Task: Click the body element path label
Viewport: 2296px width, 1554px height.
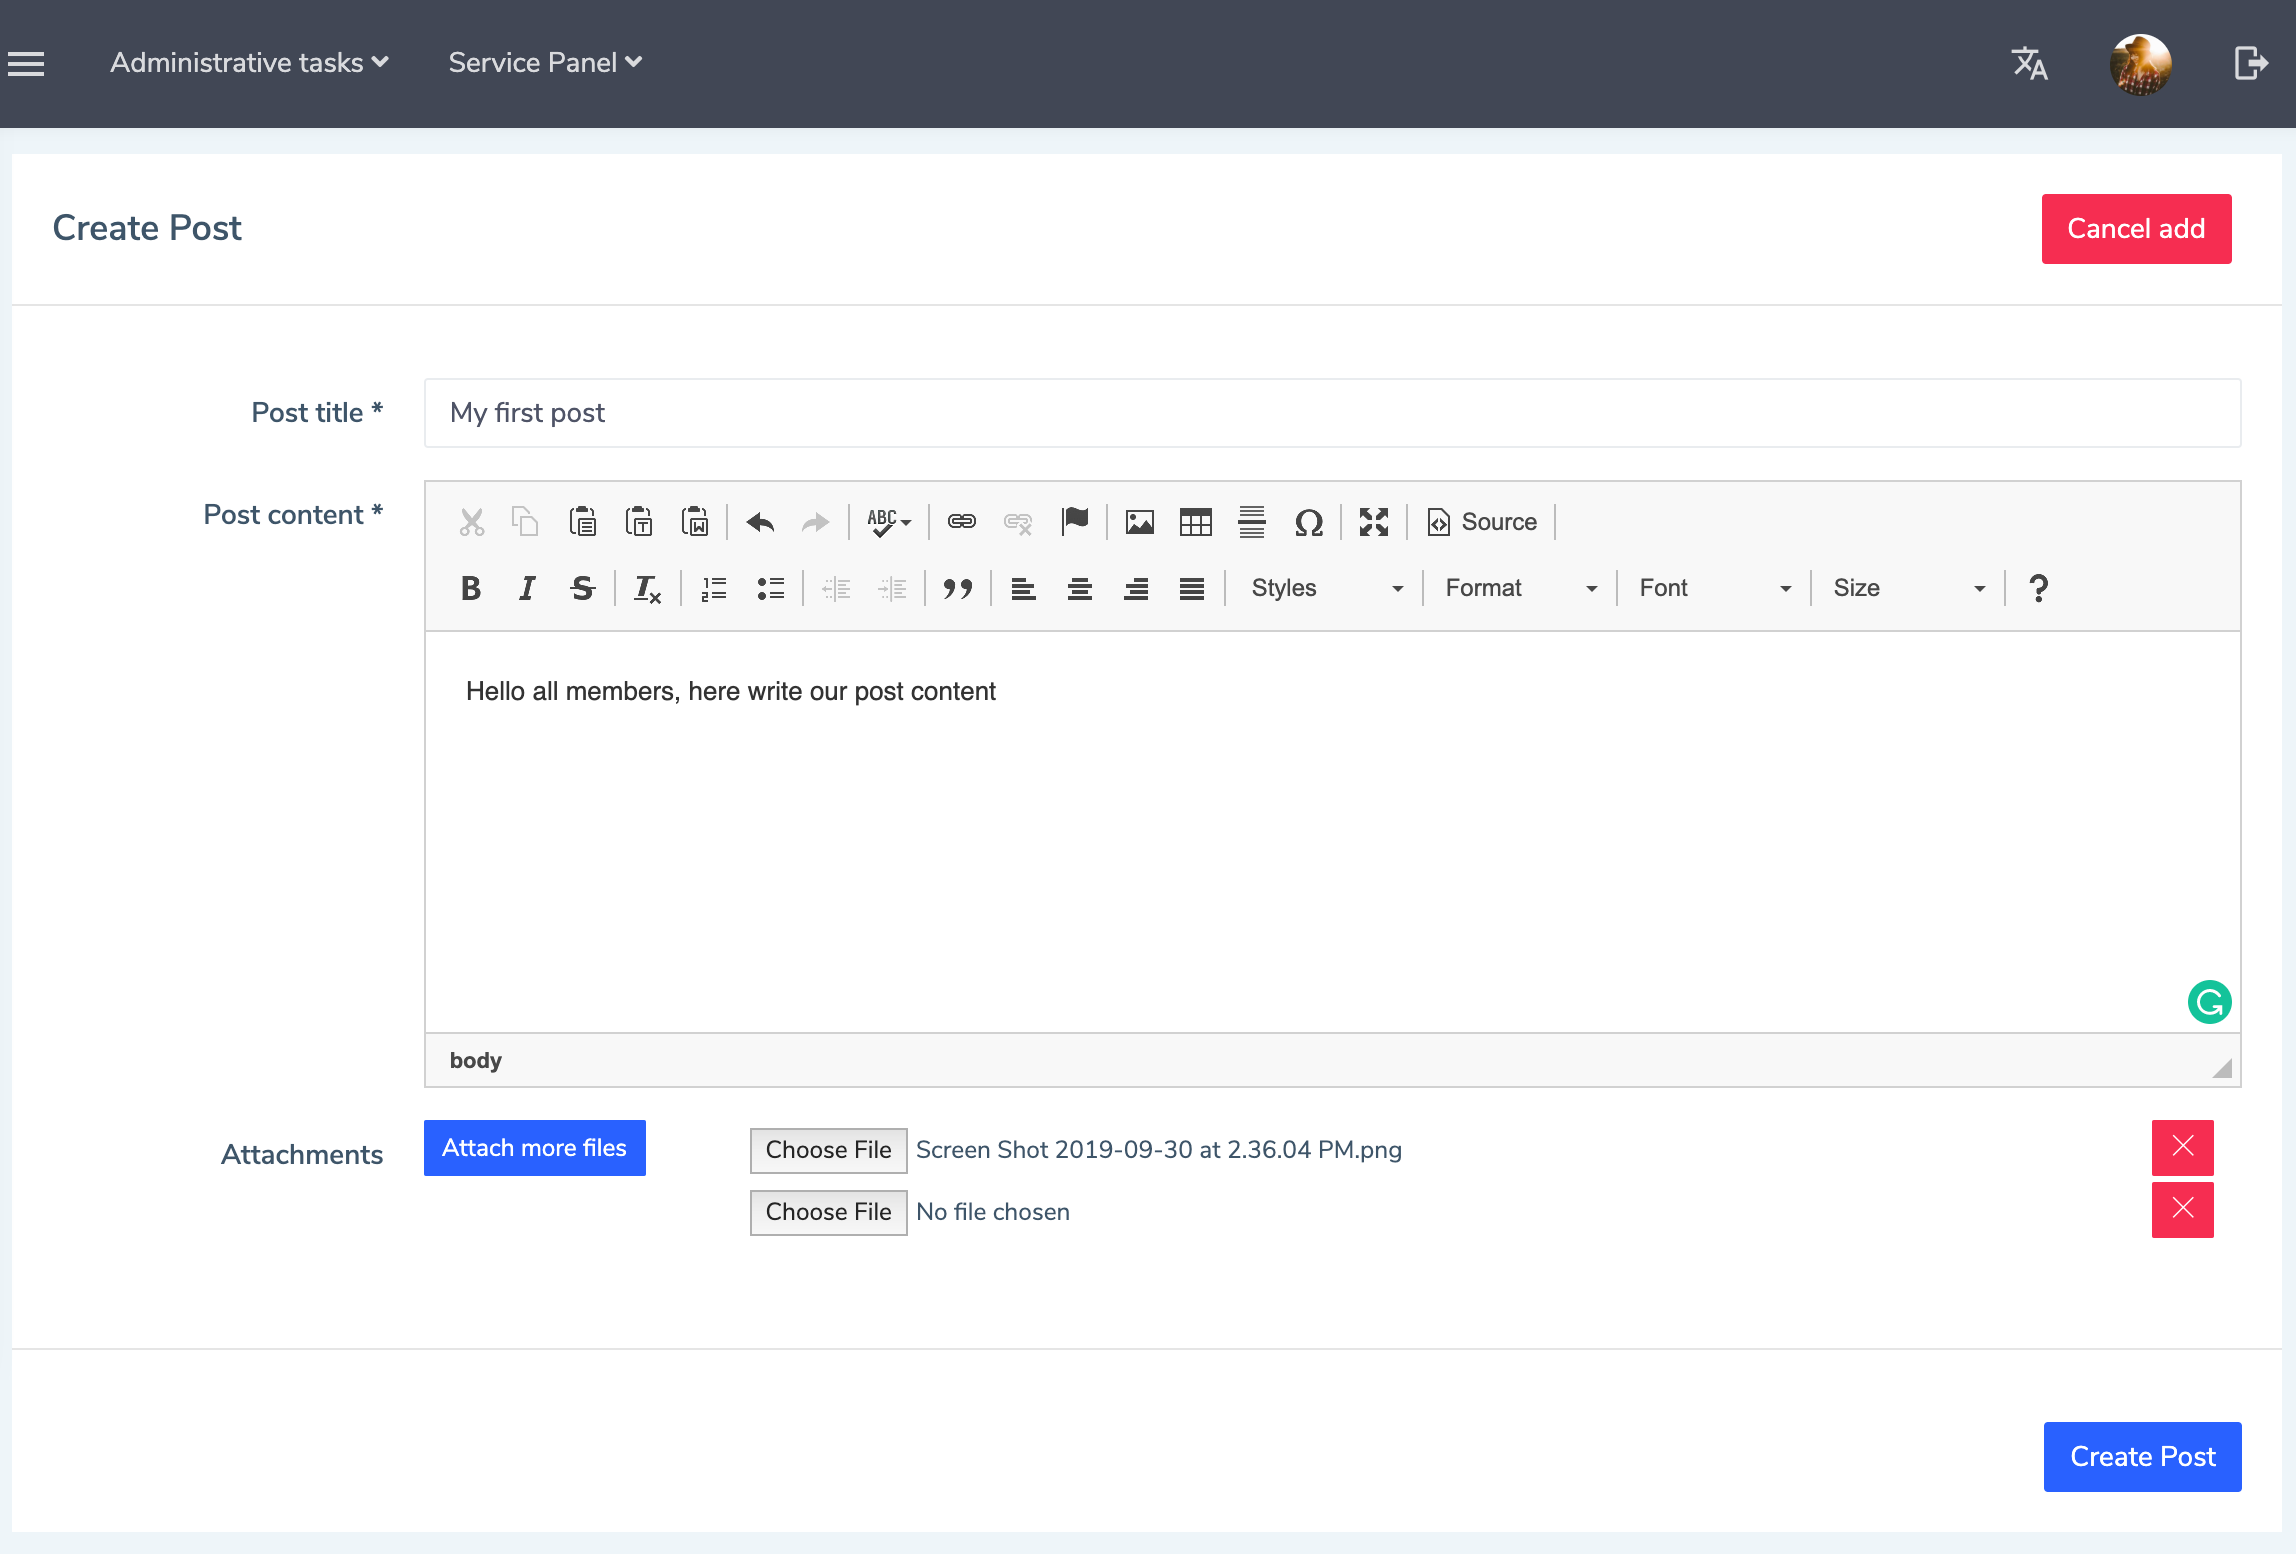Action: click(476, 1060)
